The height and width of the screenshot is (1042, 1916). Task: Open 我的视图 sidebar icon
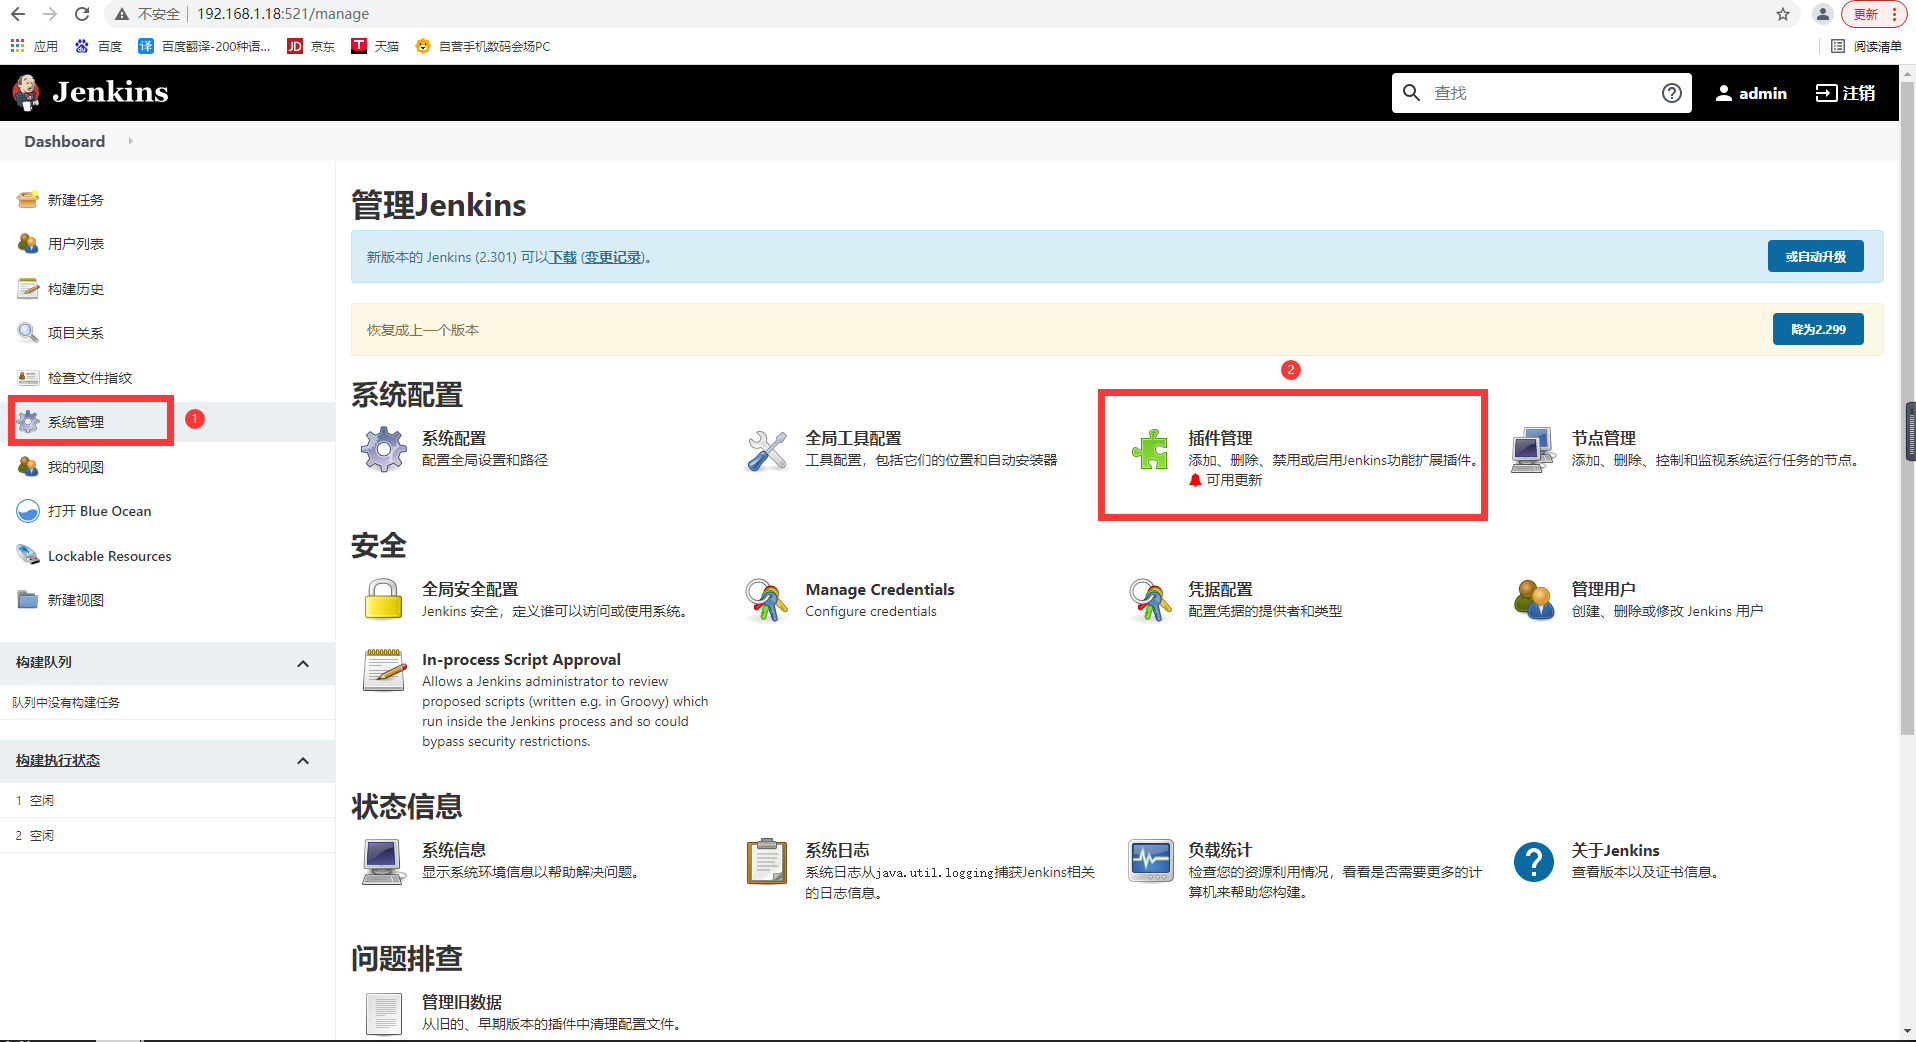click(x=28, y=466)
